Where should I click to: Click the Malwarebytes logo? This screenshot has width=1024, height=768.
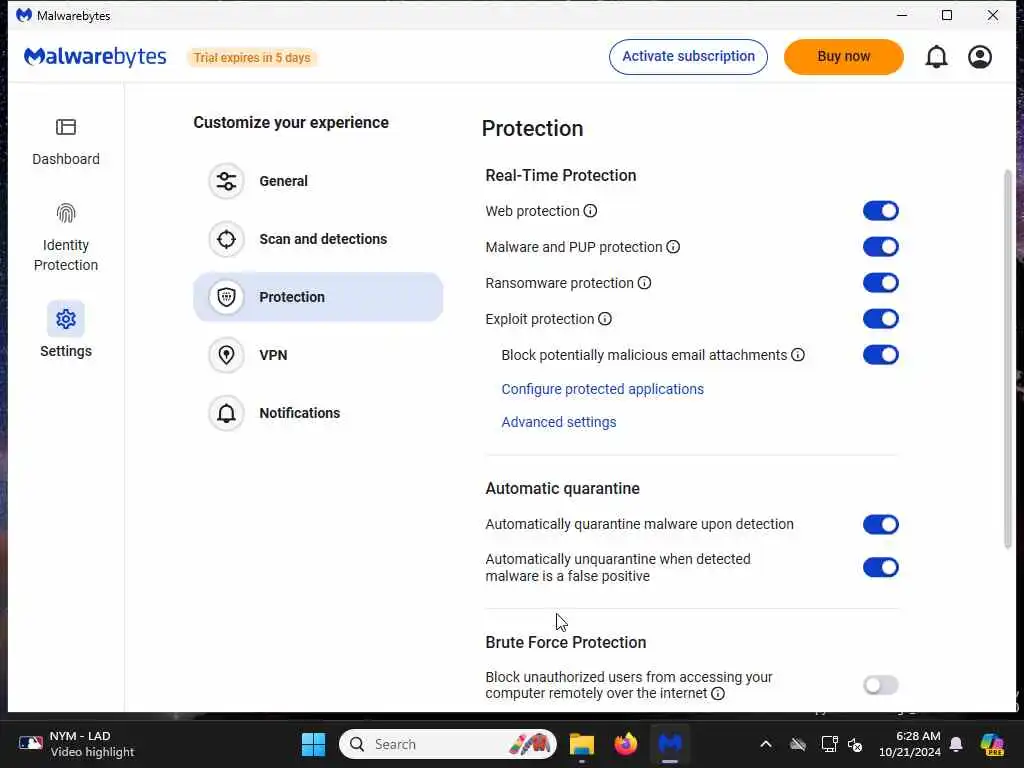pyautogui.click(x=95, y=57)
